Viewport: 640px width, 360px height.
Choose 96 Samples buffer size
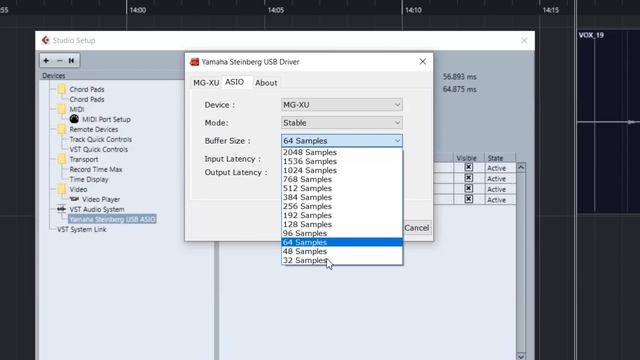pyautogui.click(x=342, y=233)
